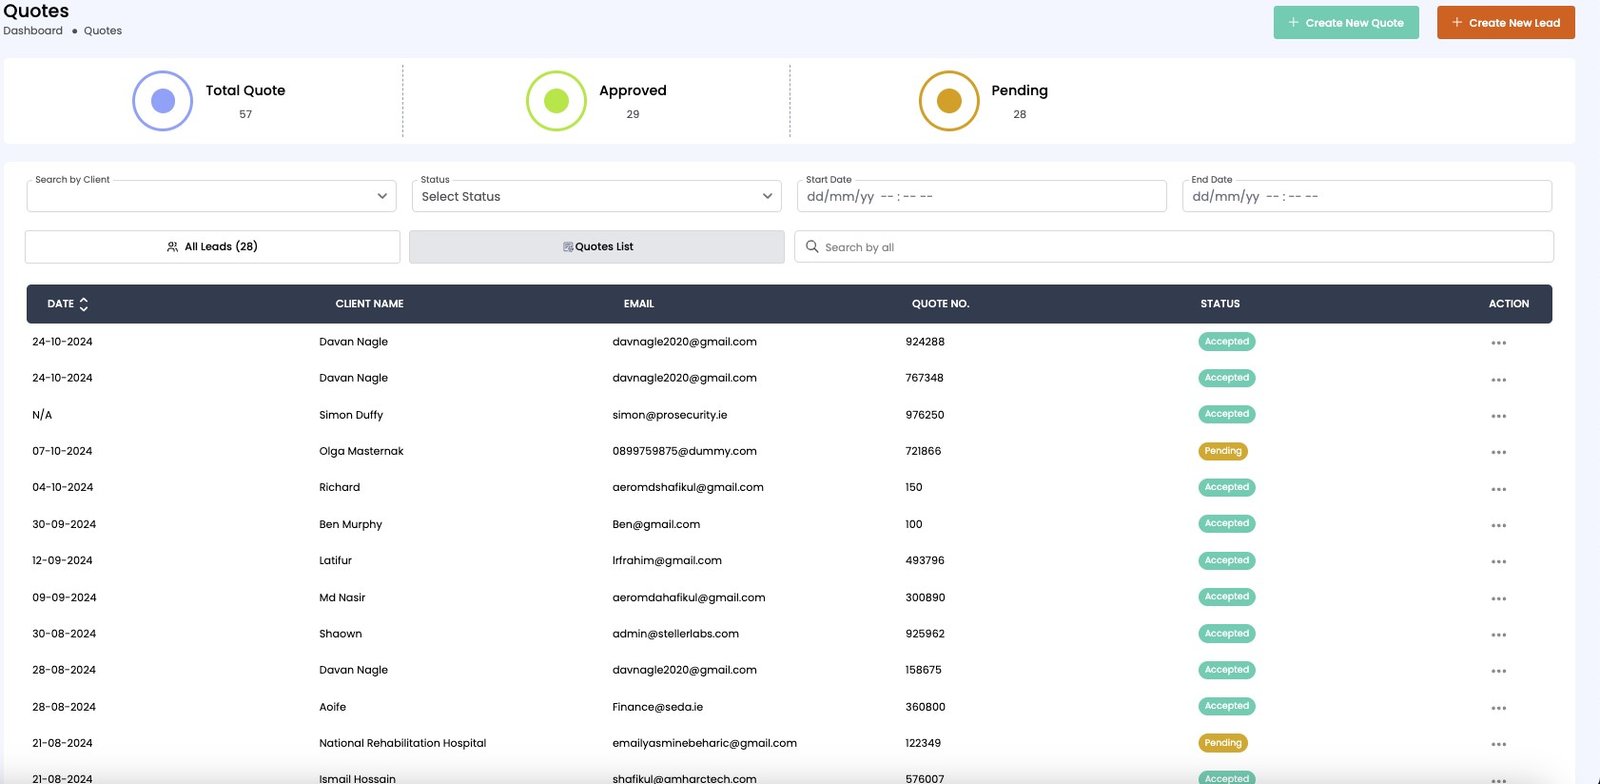Open actions menu for National Rehabilitation Hospital

(1498, 744)
